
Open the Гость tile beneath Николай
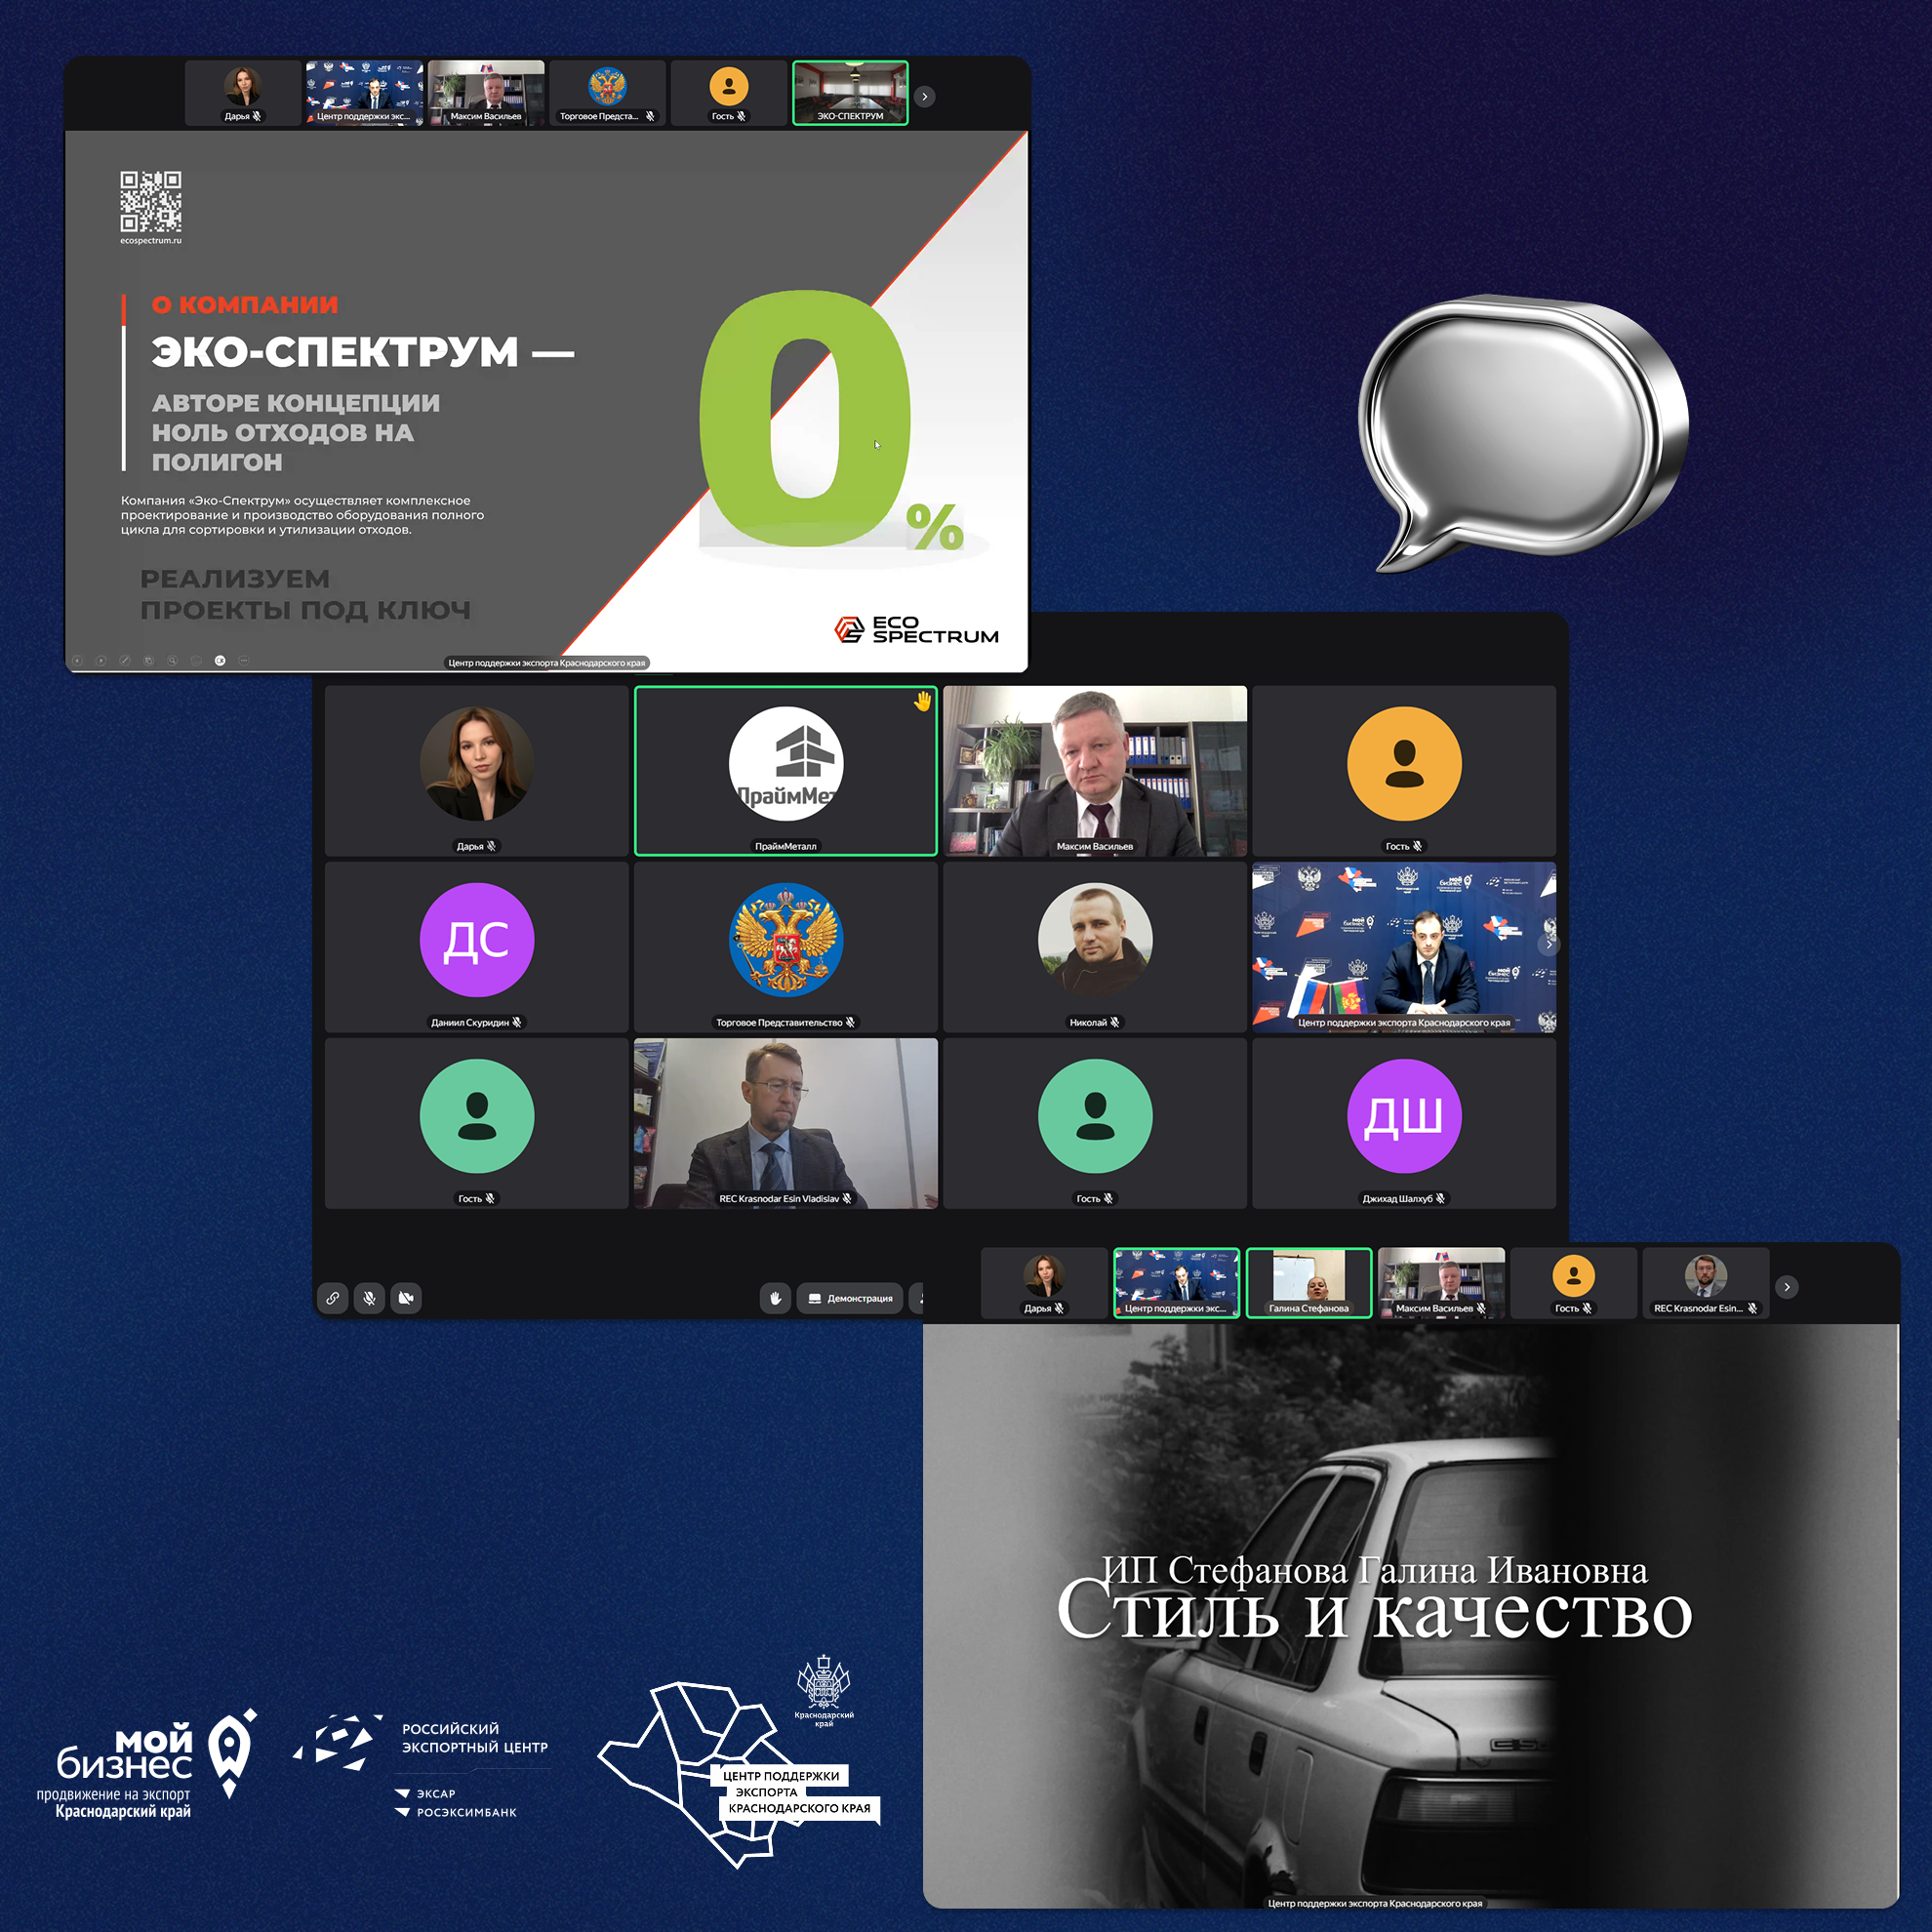point(1095,1123)
